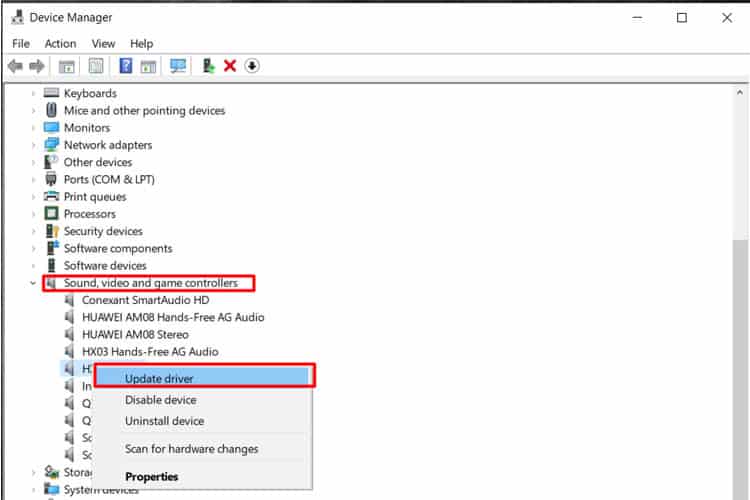Select HUAWEI AM08 Hands-Free AG Audio
The image size is (750, 500).
pyautogui.click(x=173, y=317)
